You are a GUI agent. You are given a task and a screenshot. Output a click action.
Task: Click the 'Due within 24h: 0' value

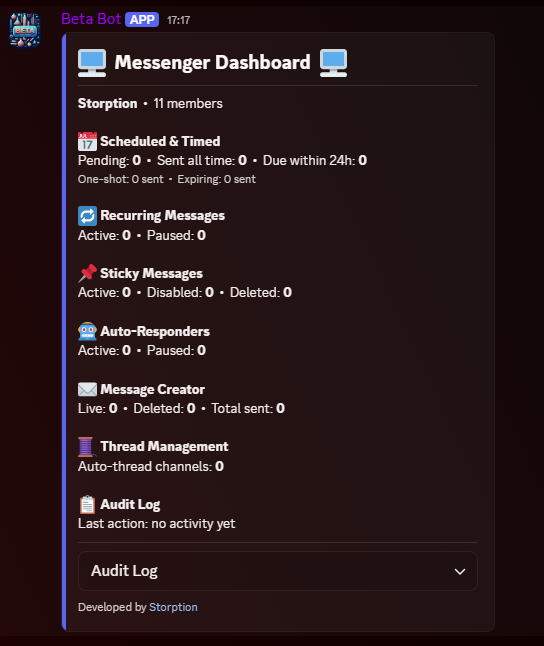coord(315,160)
